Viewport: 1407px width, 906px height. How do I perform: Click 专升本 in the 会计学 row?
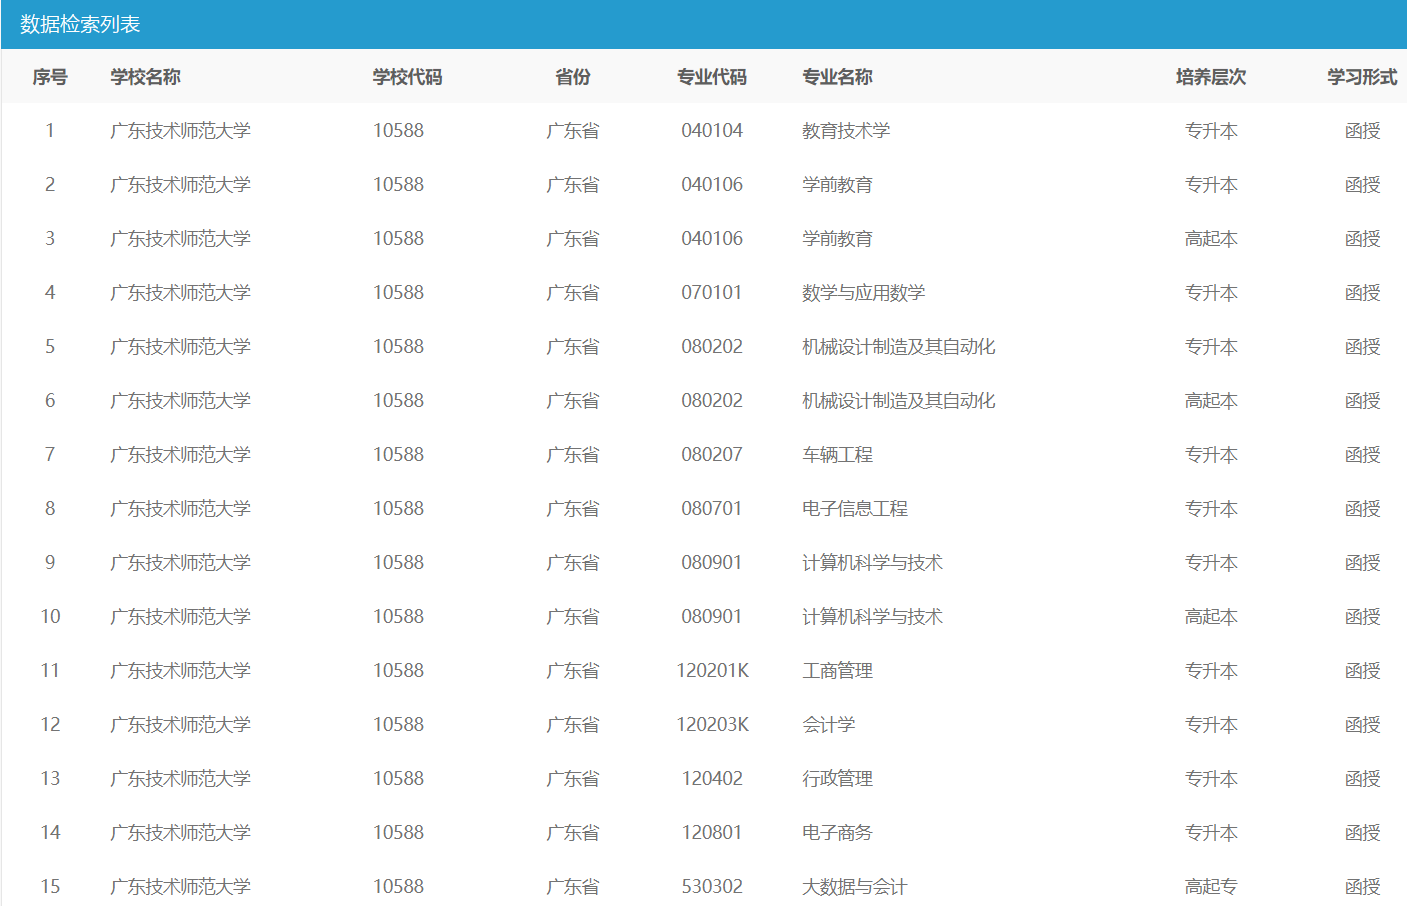pos(1211,725)
